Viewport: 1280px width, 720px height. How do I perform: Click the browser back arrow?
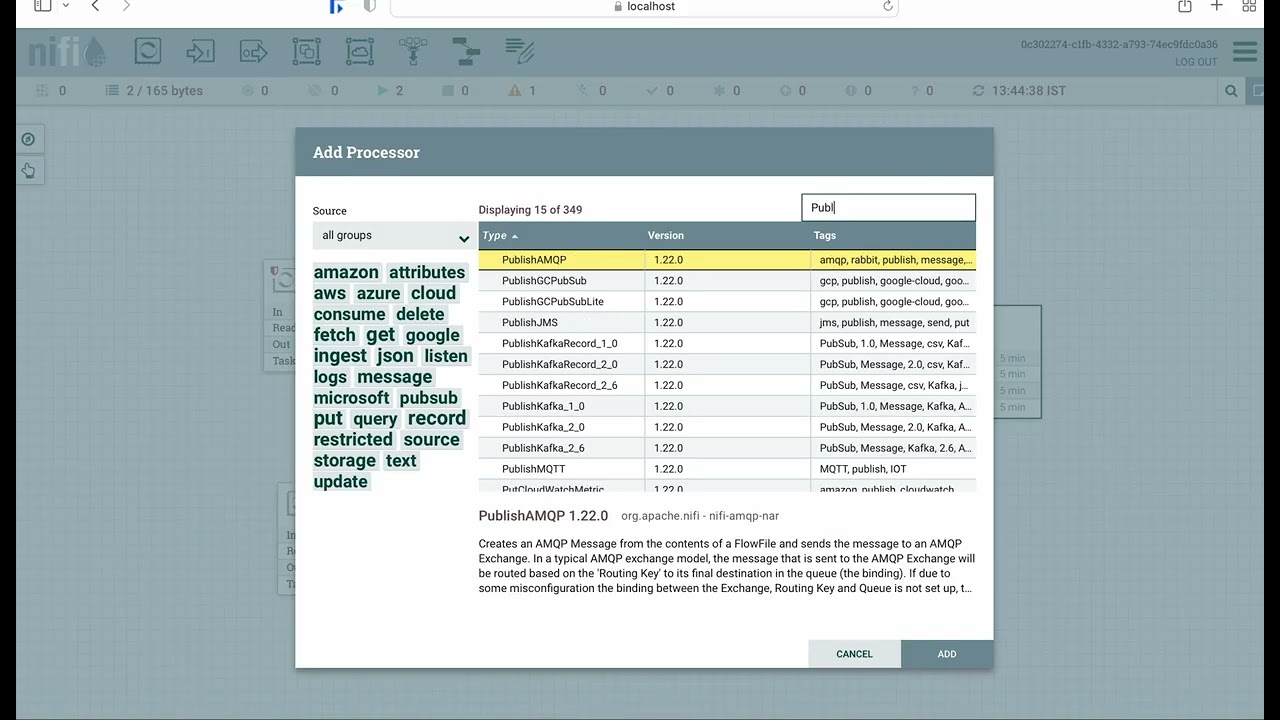point(95,6)
